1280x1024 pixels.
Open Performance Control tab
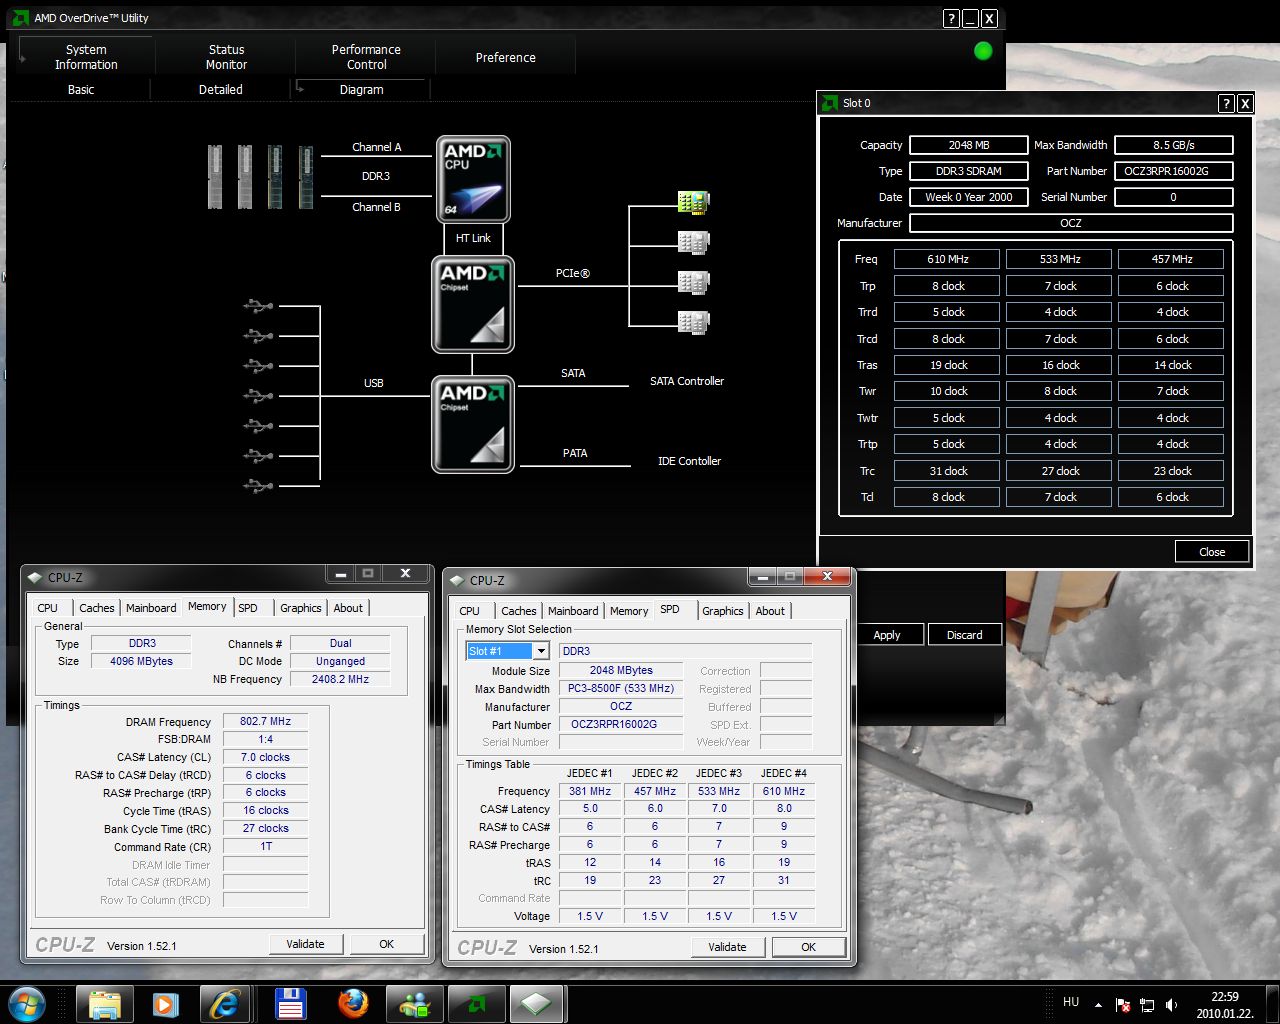point(366,57)
